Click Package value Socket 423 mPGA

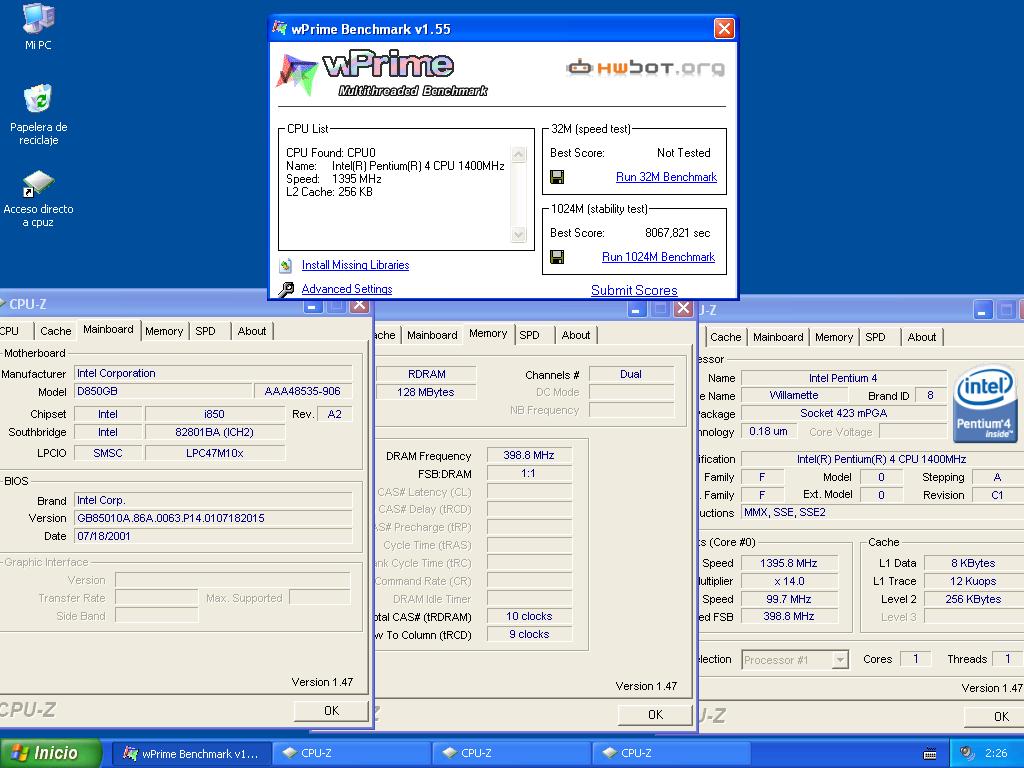(844, 413)
